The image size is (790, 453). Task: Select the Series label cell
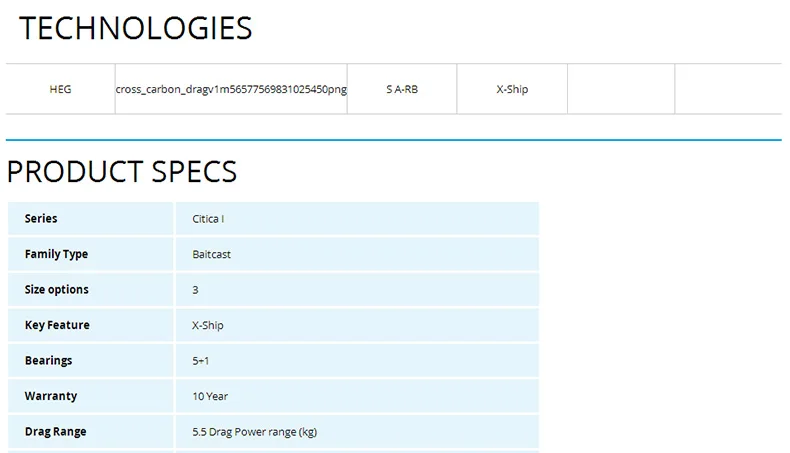91,219
